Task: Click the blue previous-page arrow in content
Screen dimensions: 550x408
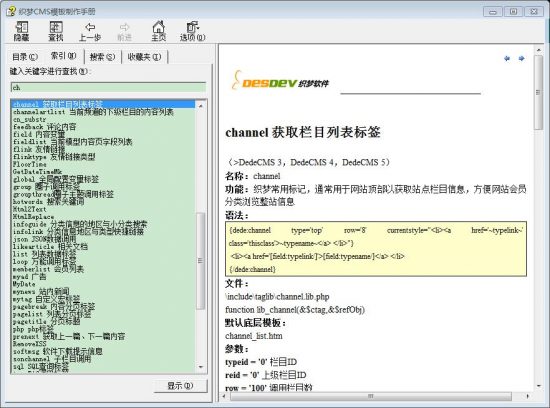Action: (507, 58)
